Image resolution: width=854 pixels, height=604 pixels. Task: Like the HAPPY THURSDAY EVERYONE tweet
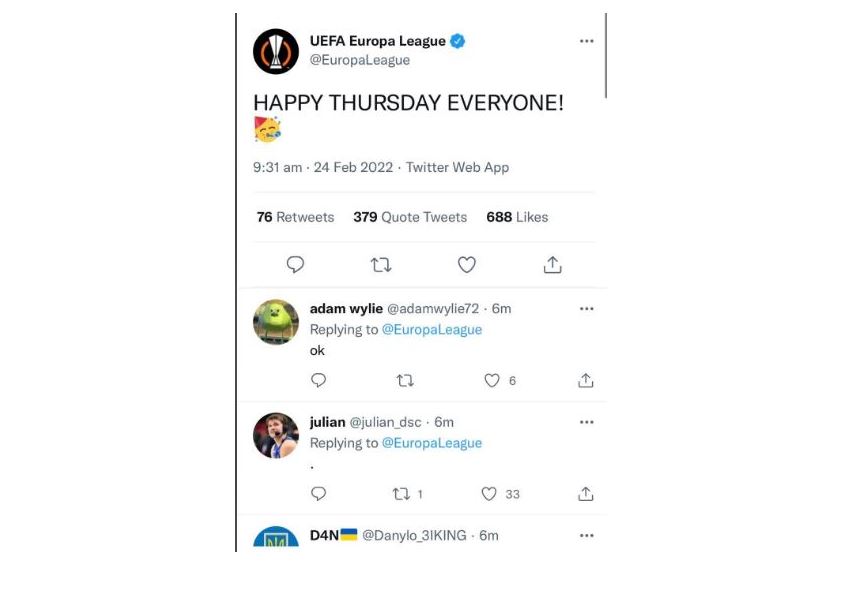(x=467, y=265)
